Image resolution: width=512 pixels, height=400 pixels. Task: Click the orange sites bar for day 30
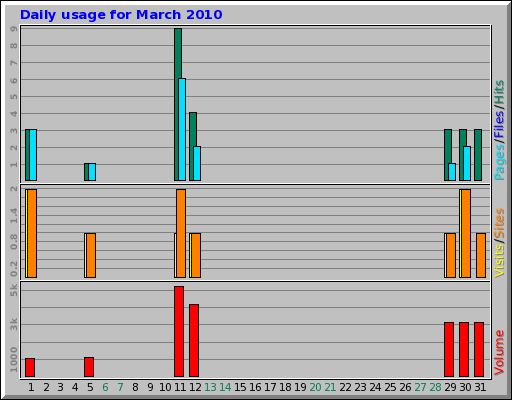(466, 233)
